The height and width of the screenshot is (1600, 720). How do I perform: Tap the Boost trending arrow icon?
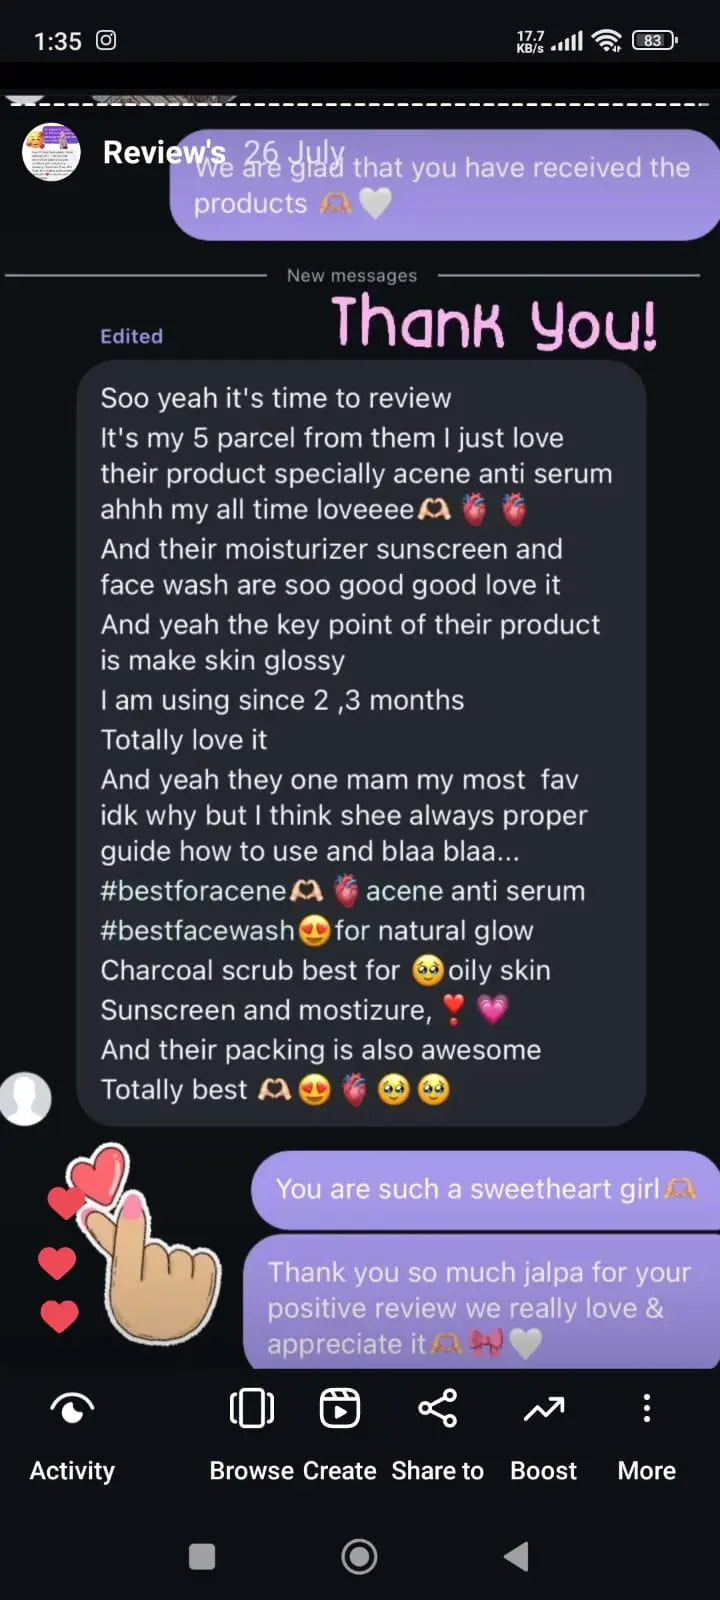point(544,1409)
